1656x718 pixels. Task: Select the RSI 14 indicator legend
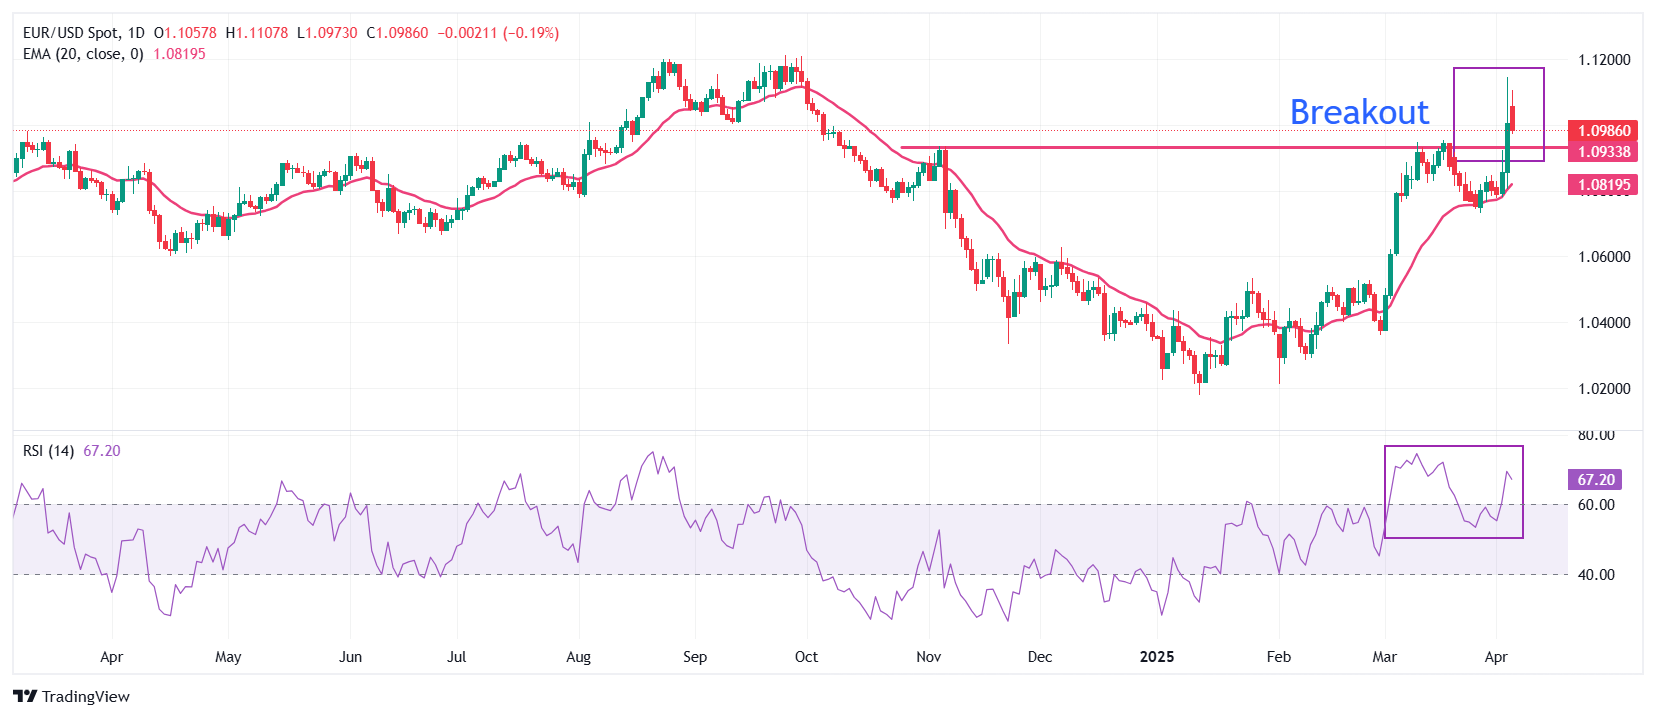(x=48, y=451)
